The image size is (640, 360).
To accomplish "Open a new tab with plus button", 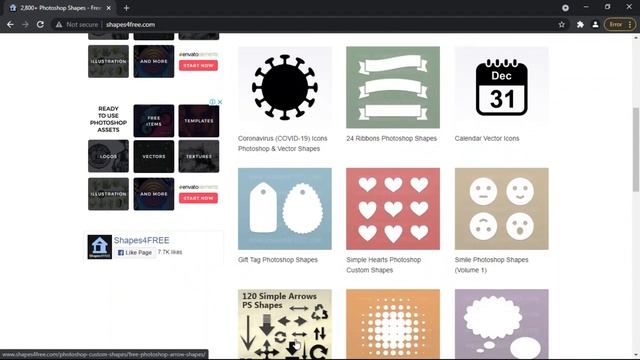I will 127,8.
